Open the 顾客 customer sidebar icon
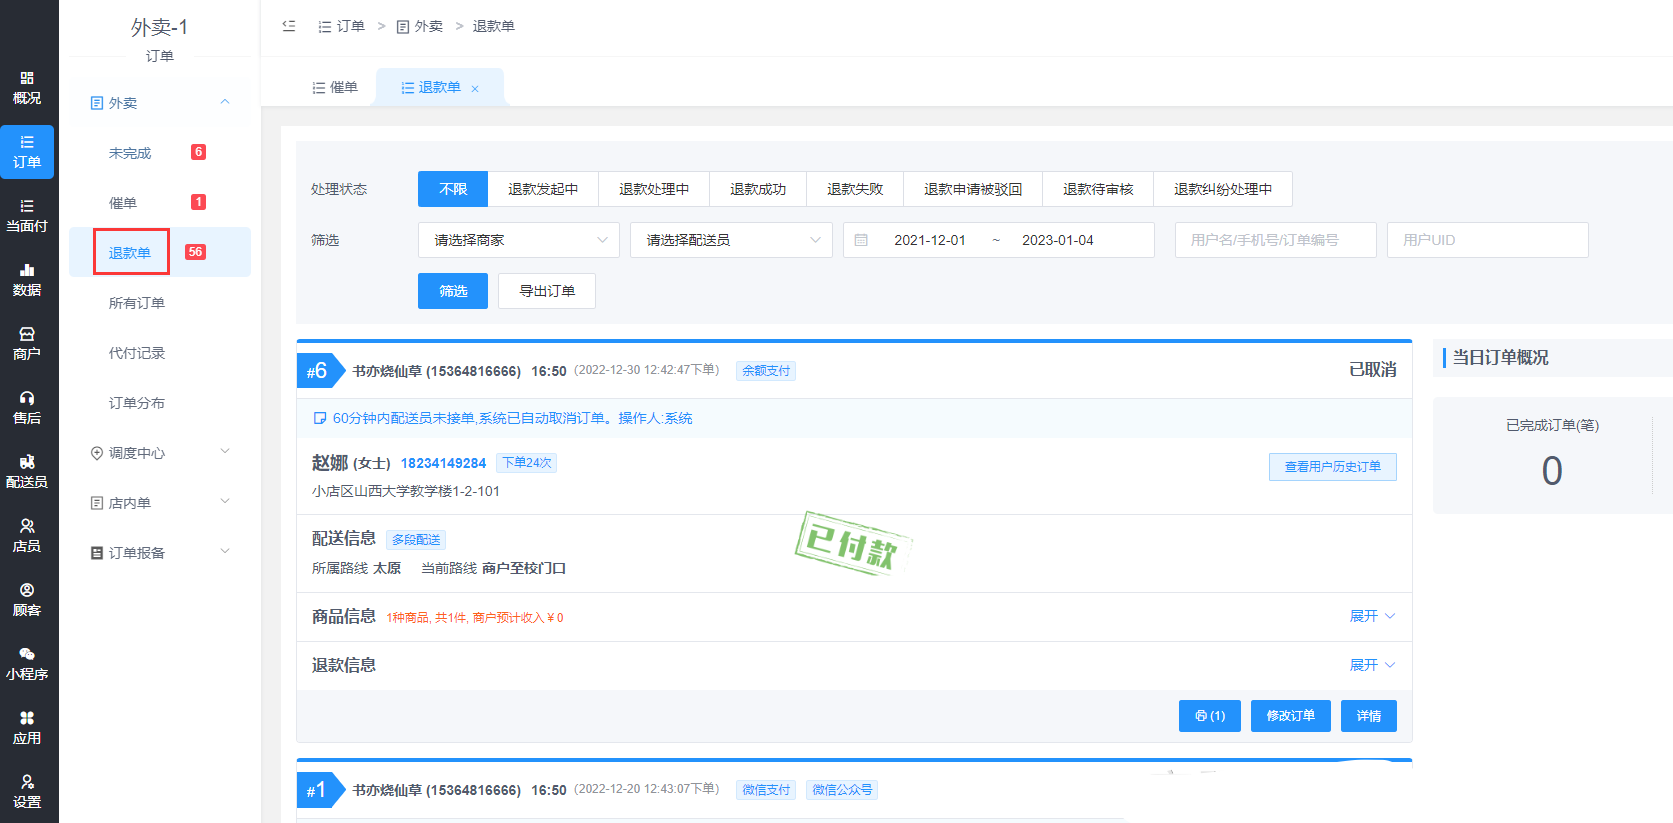This screenshot has width=1673, height=823. point(27,600)
